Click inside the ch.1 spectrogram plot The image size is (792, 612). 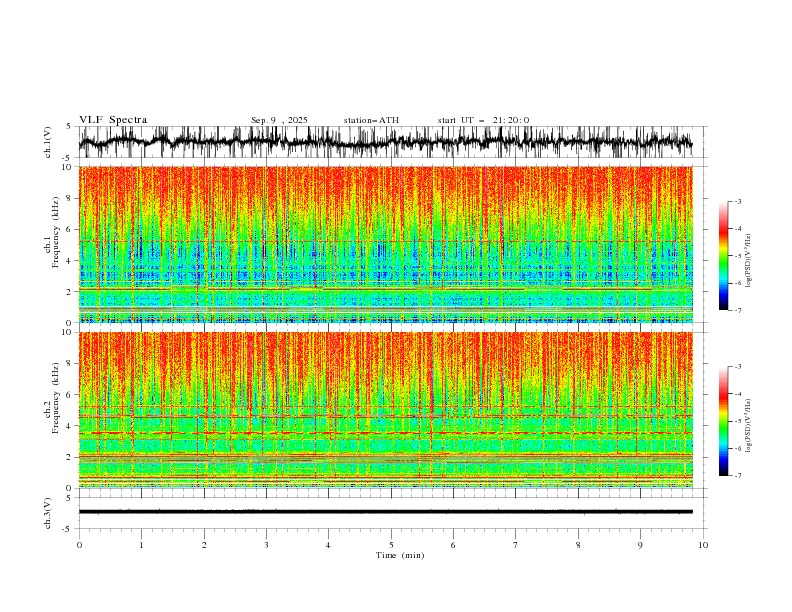coord(385,244)
